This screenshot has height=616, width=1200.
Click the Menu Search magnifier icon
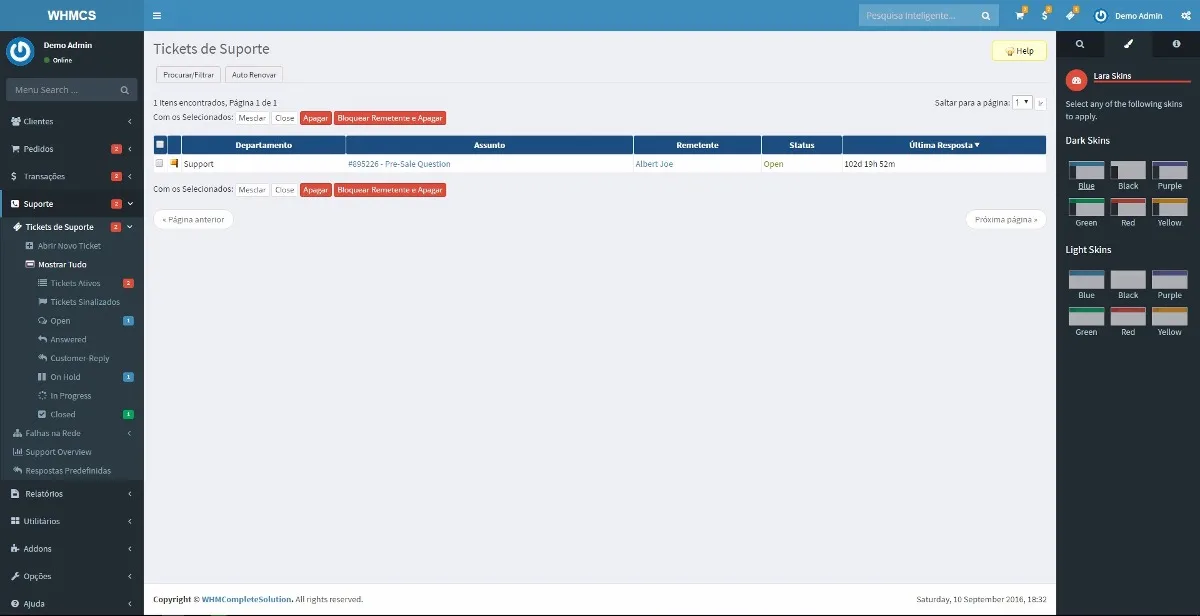coord(125,90)
